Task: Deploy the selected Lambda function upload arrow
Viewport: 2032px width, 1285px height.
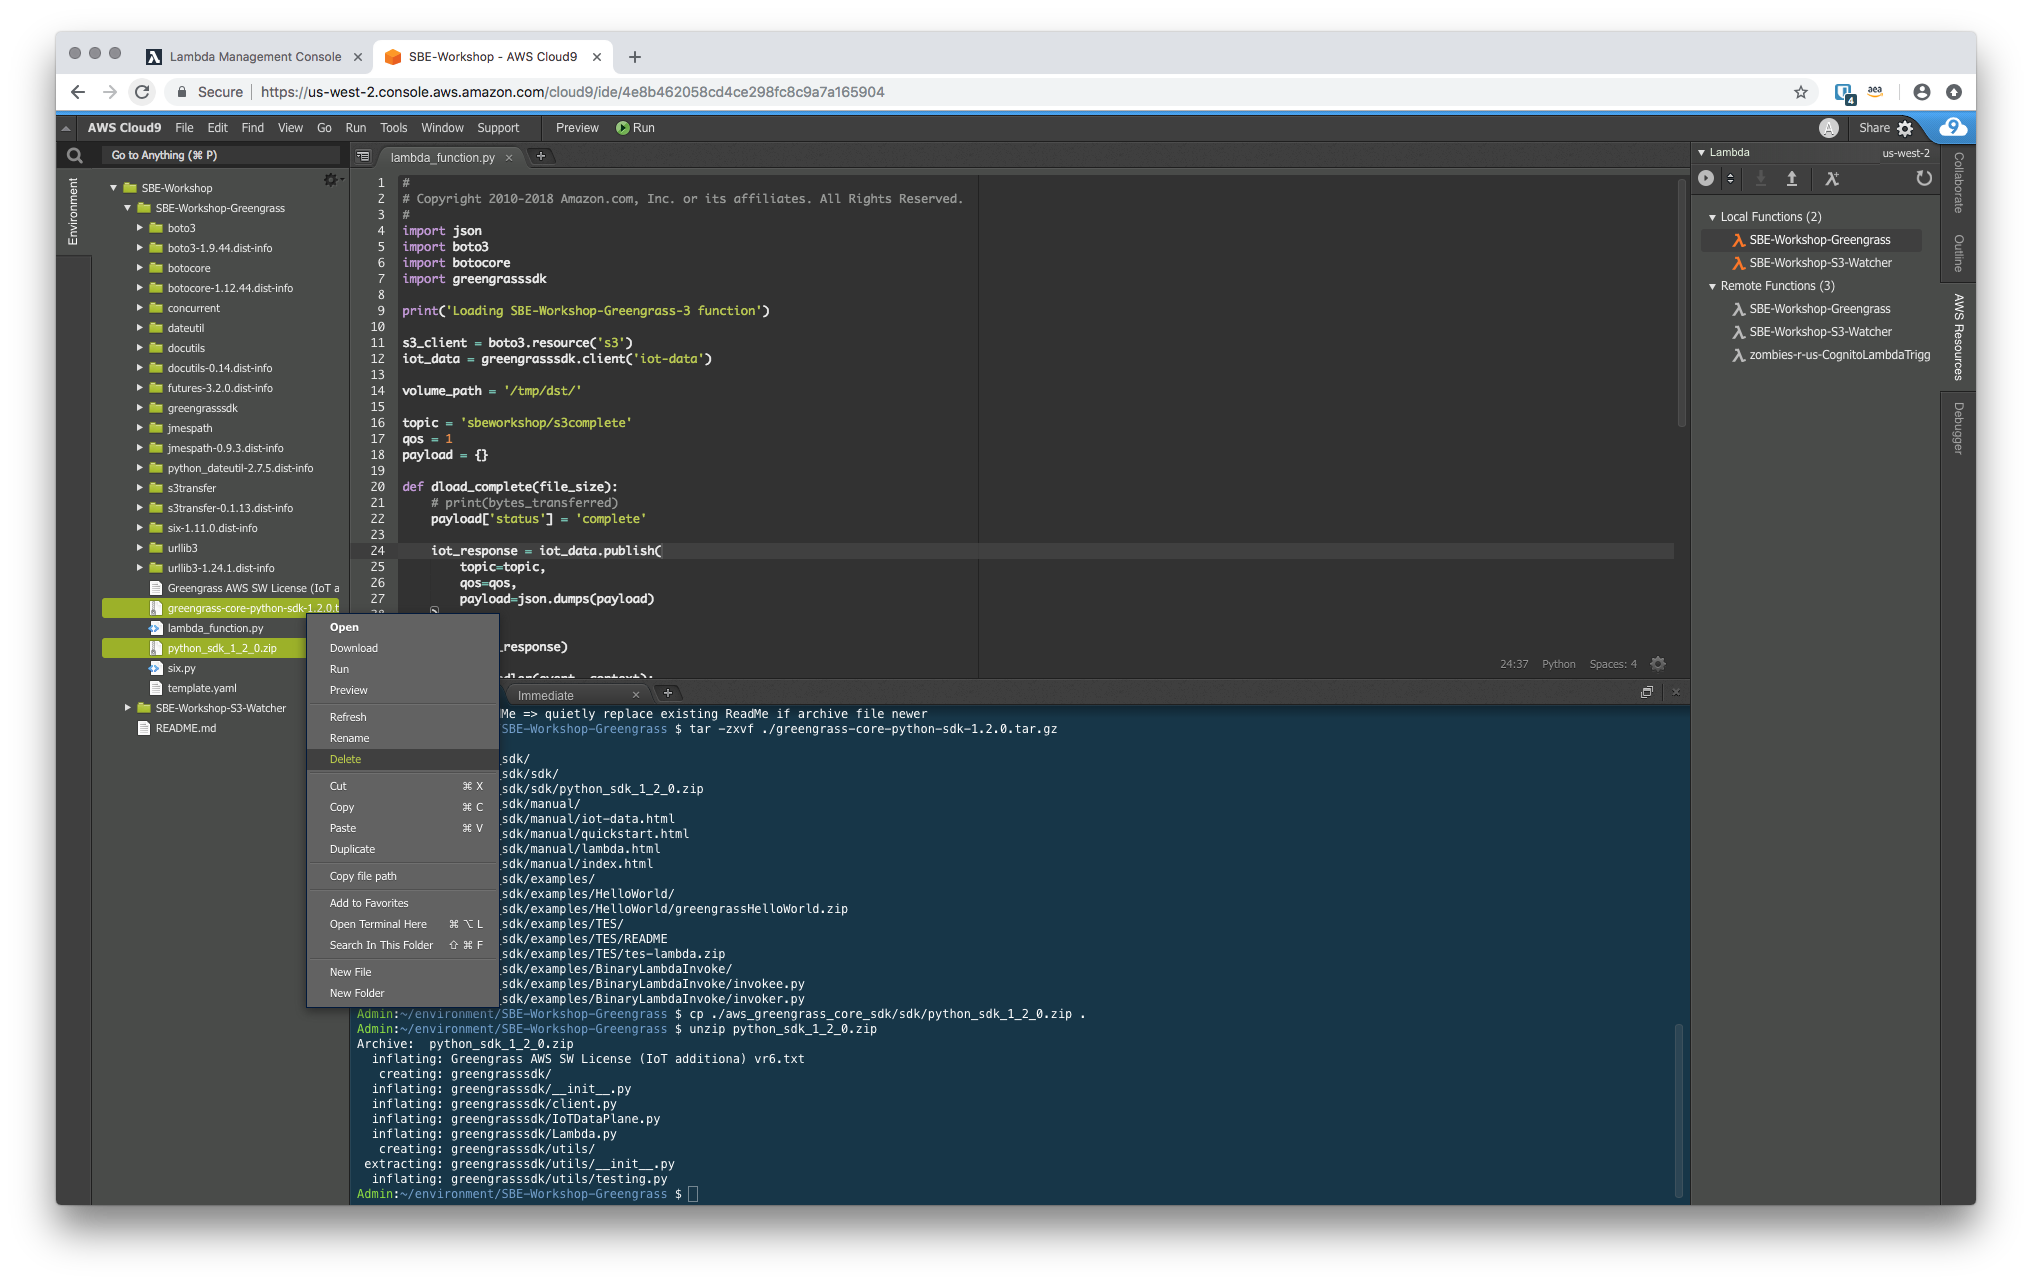Action: 1792,178
